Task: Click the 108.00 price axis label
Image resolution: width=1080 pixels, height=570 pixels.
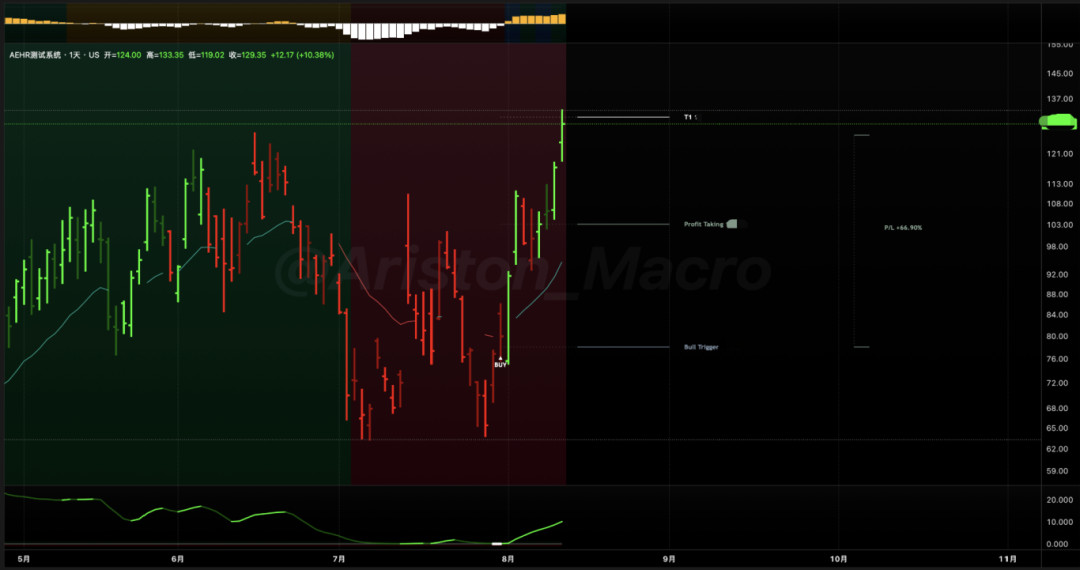Action: coord(1061,204)
